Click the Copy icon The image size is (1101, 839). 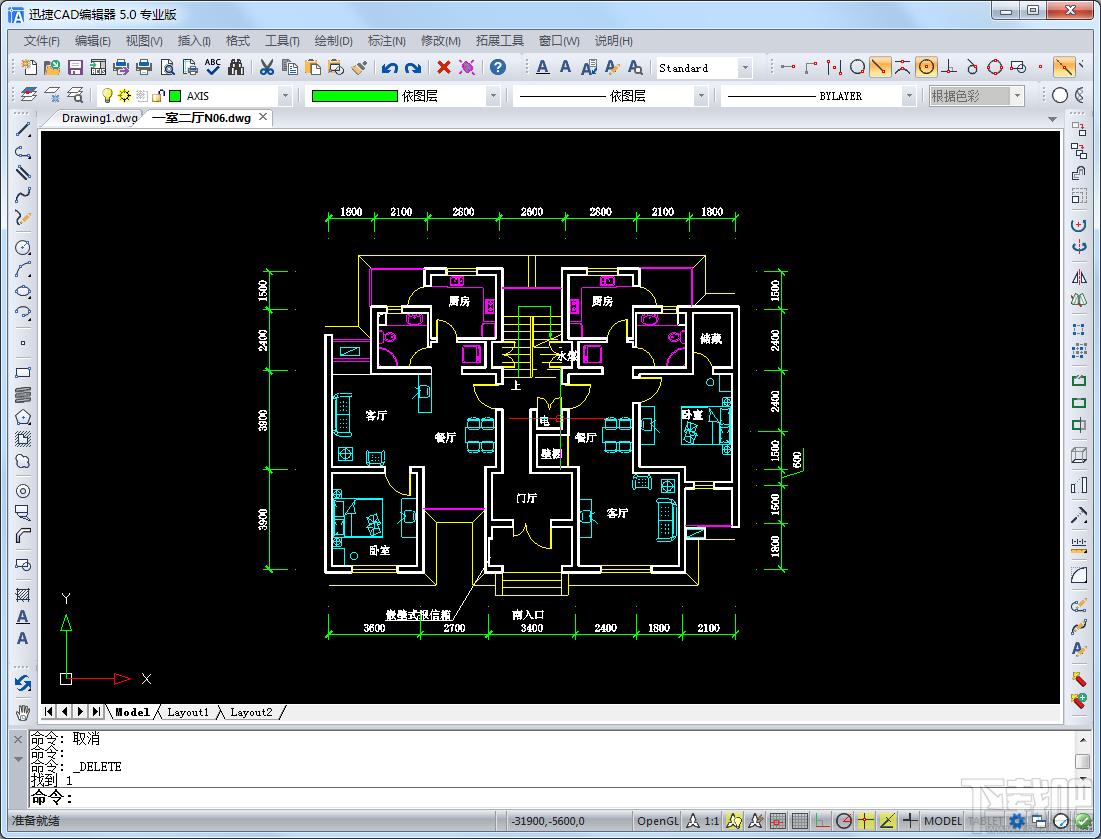pyautogui.click(x=289, y=67)
